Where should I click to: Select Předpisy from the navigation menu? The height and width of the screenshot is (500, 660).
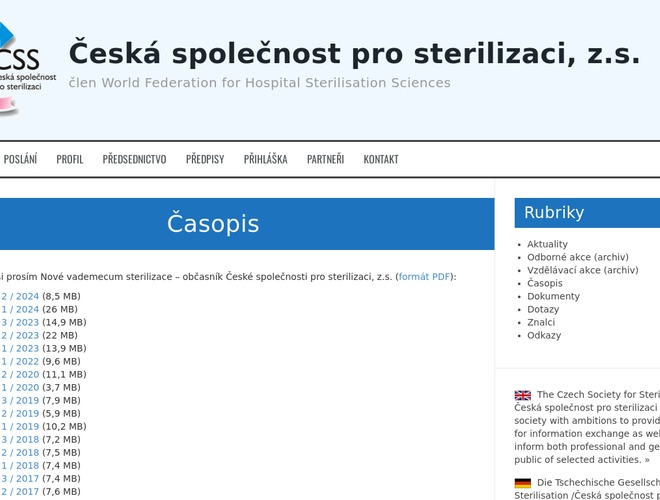click(205, 159)
